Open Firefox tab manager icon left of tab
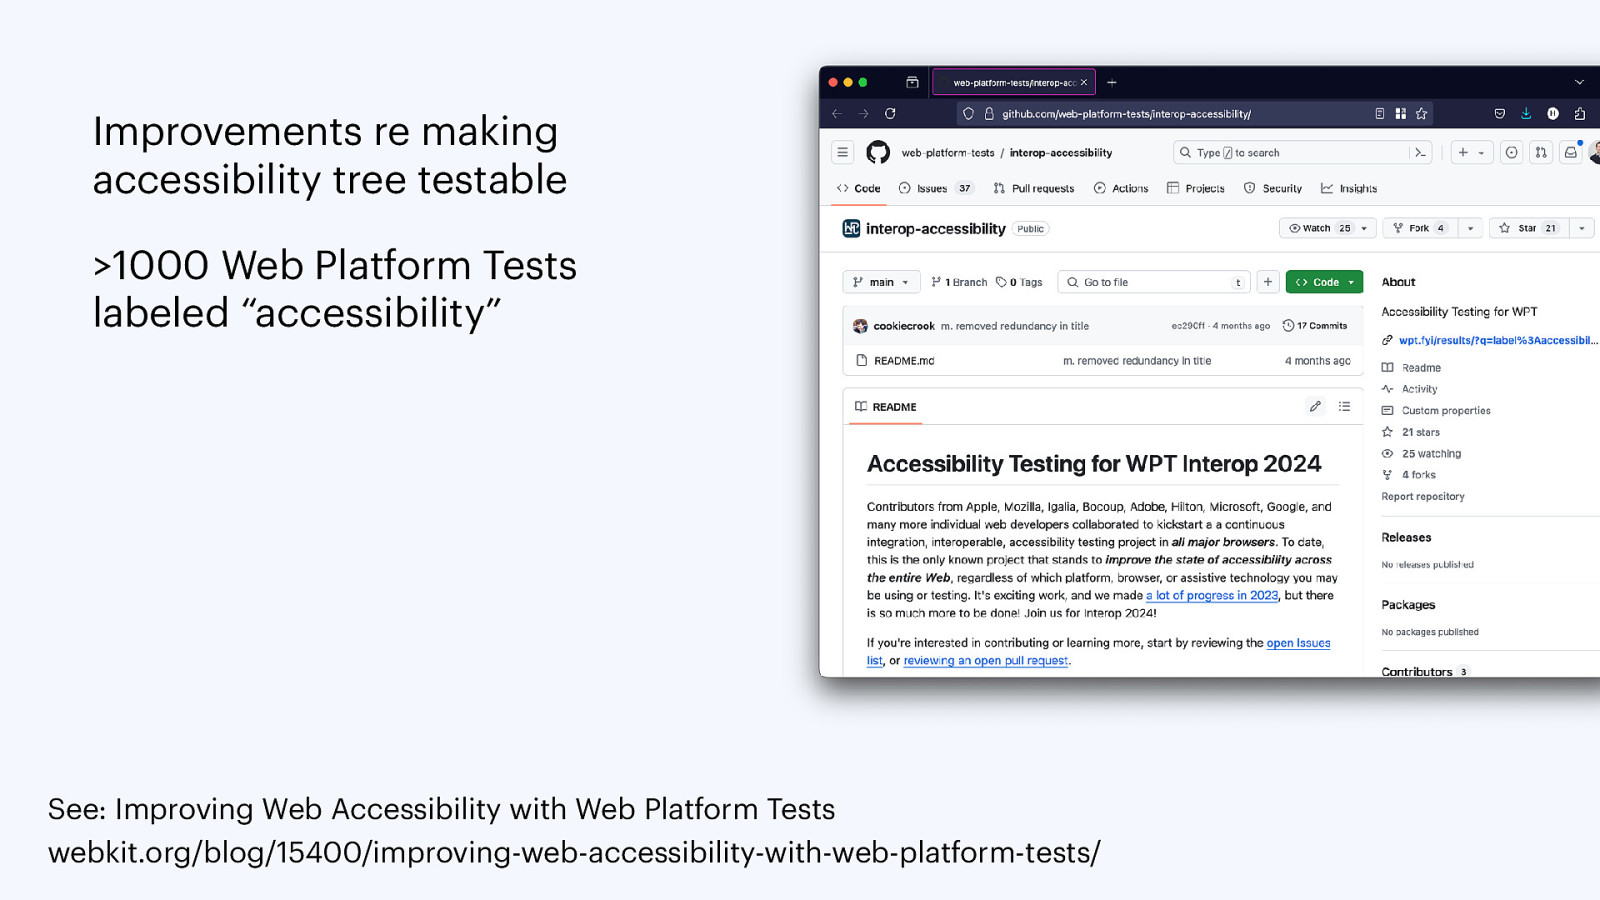 (x=912, y=82)
